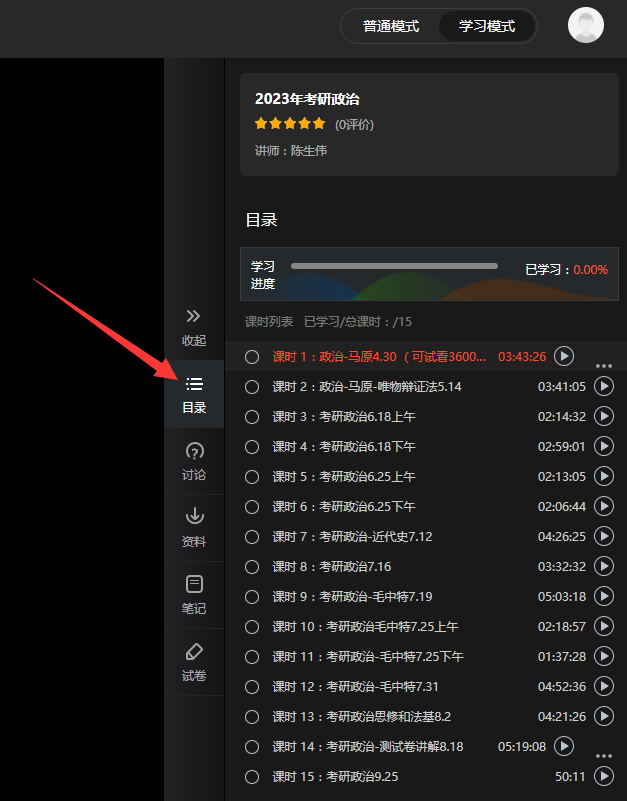Open lesson title 课时 10：考研政治毛中特7.25上午
Viewport: 627px width, 801px height.
point(365,627)
